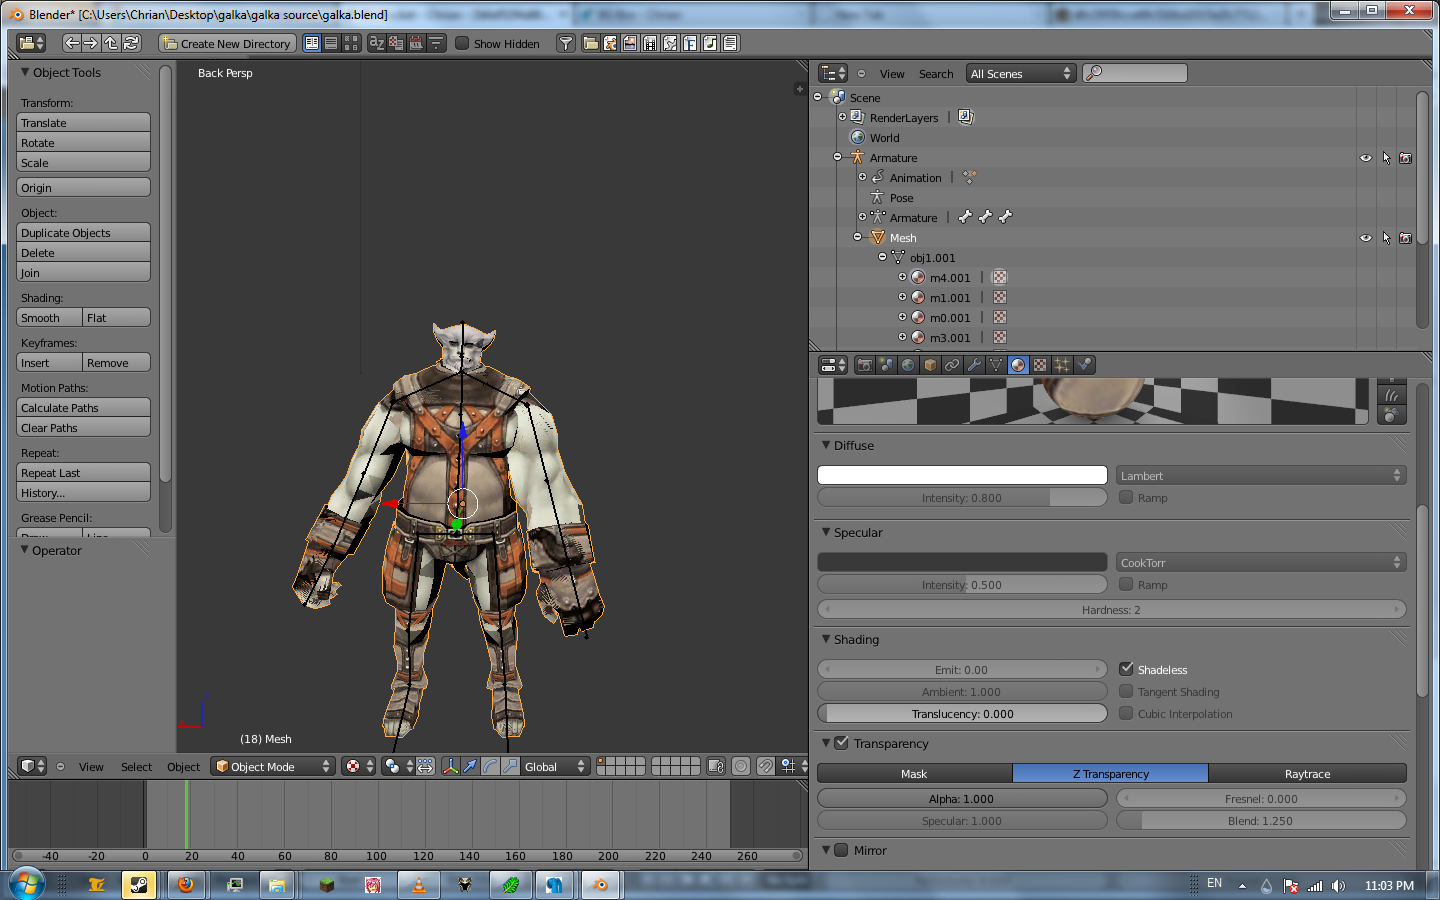Image resolution: width=1440 pixels, height=900 pixels.
Task: Hide the Armature object with eye icon
Action: pos(1366,158)
